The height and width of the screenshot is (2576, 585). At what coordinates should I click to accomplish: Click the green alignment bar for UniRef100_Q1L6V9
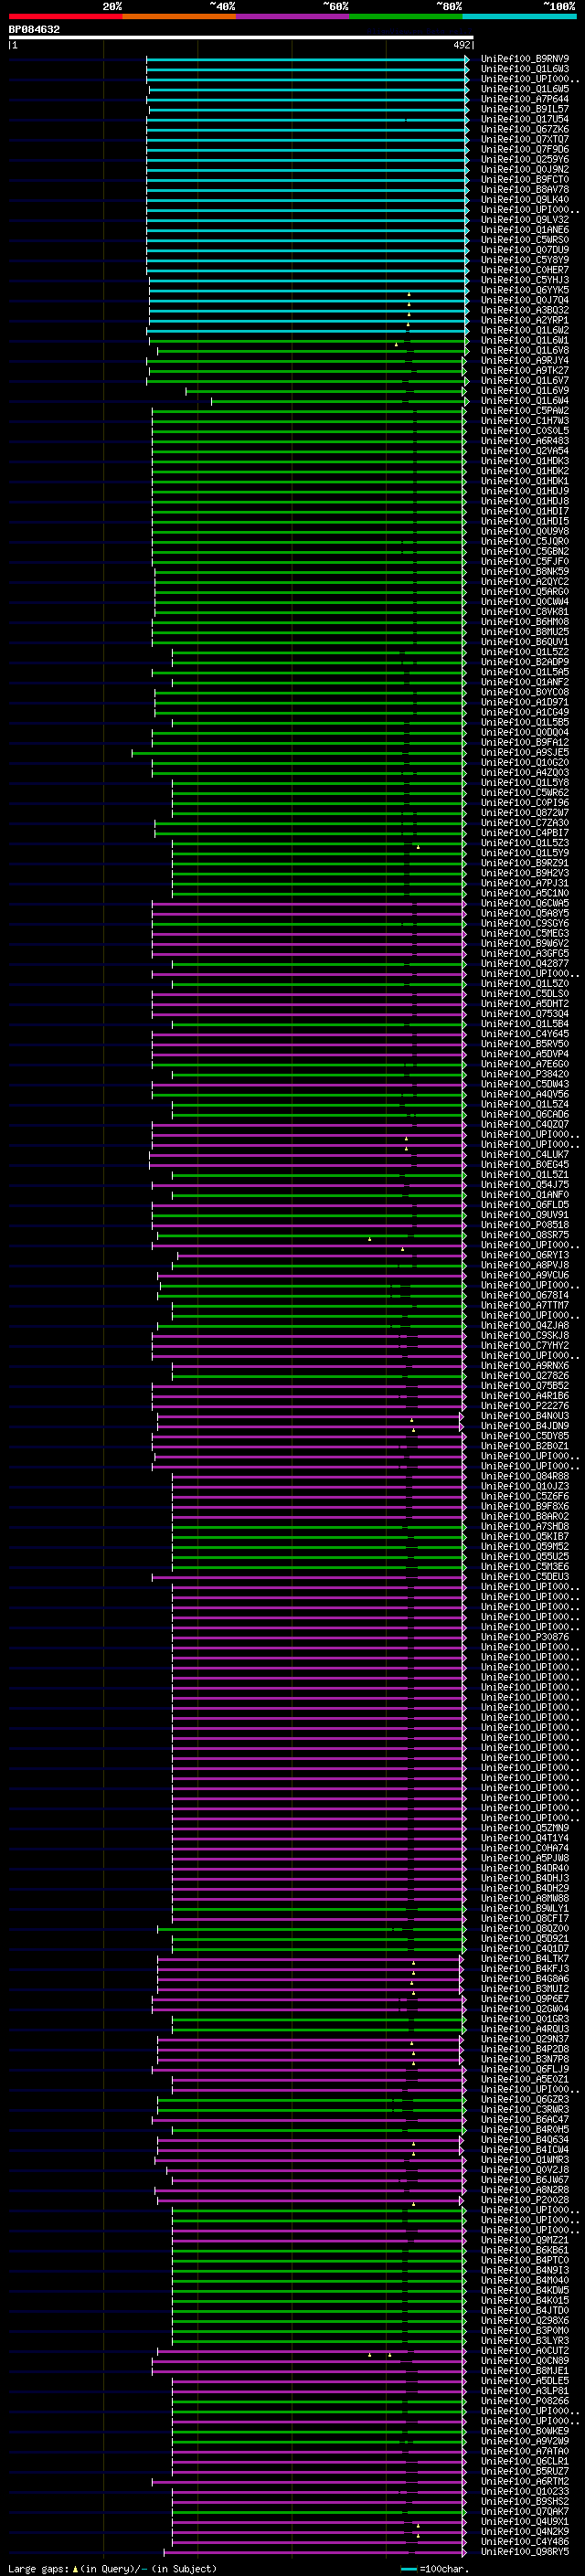(325, 391)
